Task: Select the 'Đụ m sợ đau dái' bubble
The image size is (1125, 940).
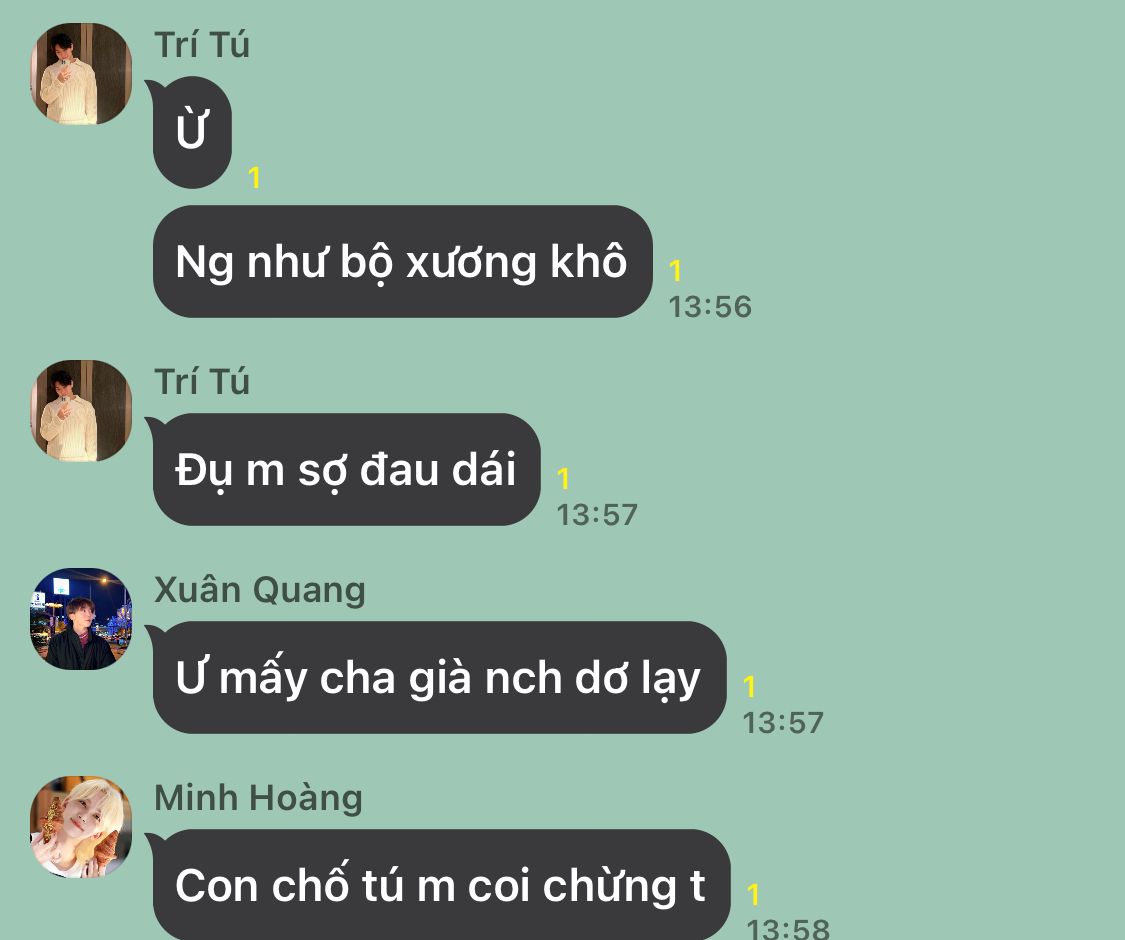Action: (x=346, y=469)
